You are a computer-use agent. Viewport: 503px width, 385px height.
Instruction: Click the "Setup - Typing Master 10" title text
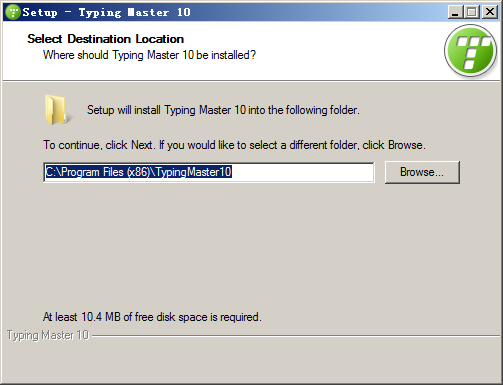pyautogui.click(x=107, y=13)
